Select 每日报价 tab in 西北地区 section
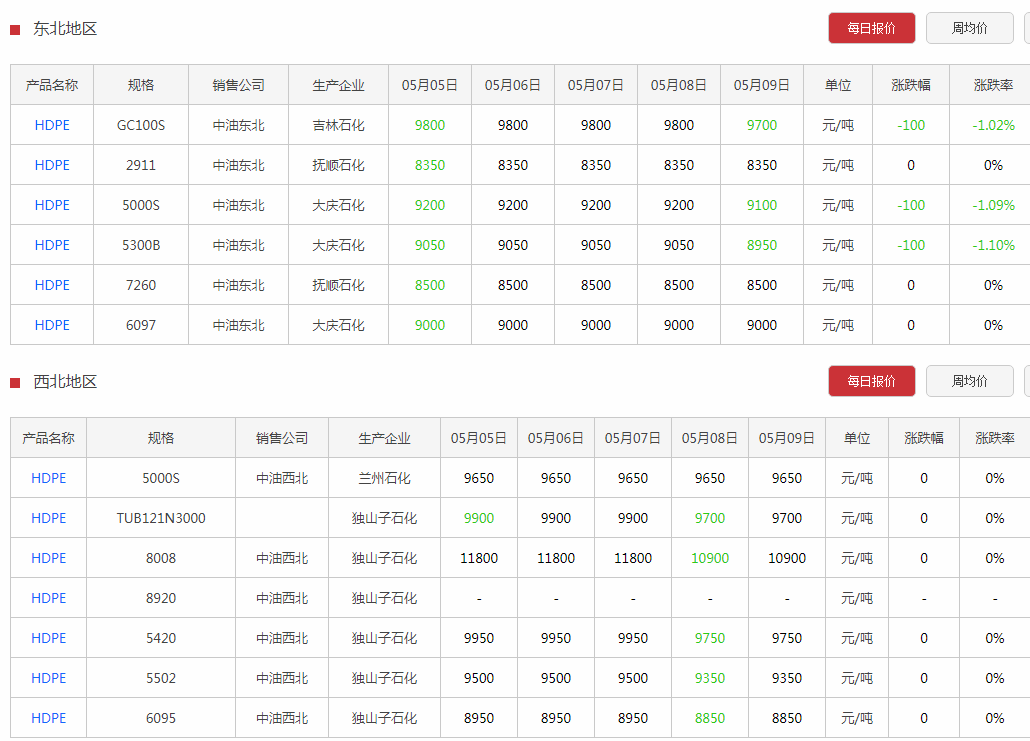1030x741 pixels. pyautogui.click(x=871, y=381)
